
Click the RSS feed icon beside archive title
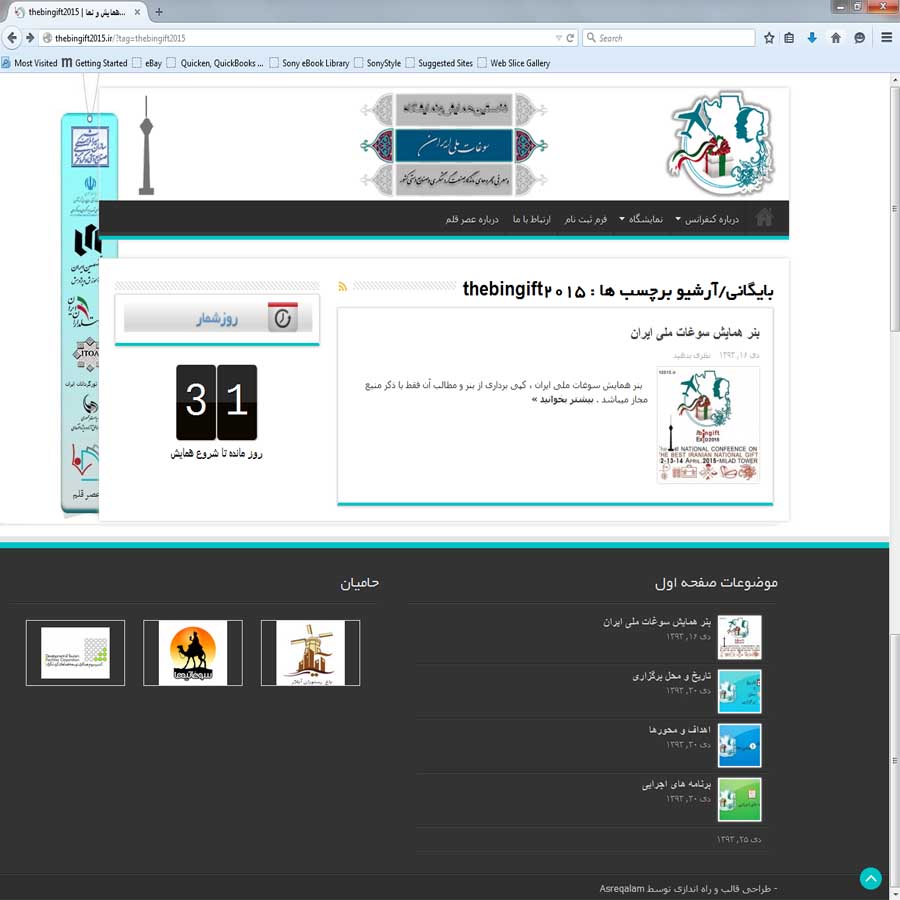click(x=343, y=286)
